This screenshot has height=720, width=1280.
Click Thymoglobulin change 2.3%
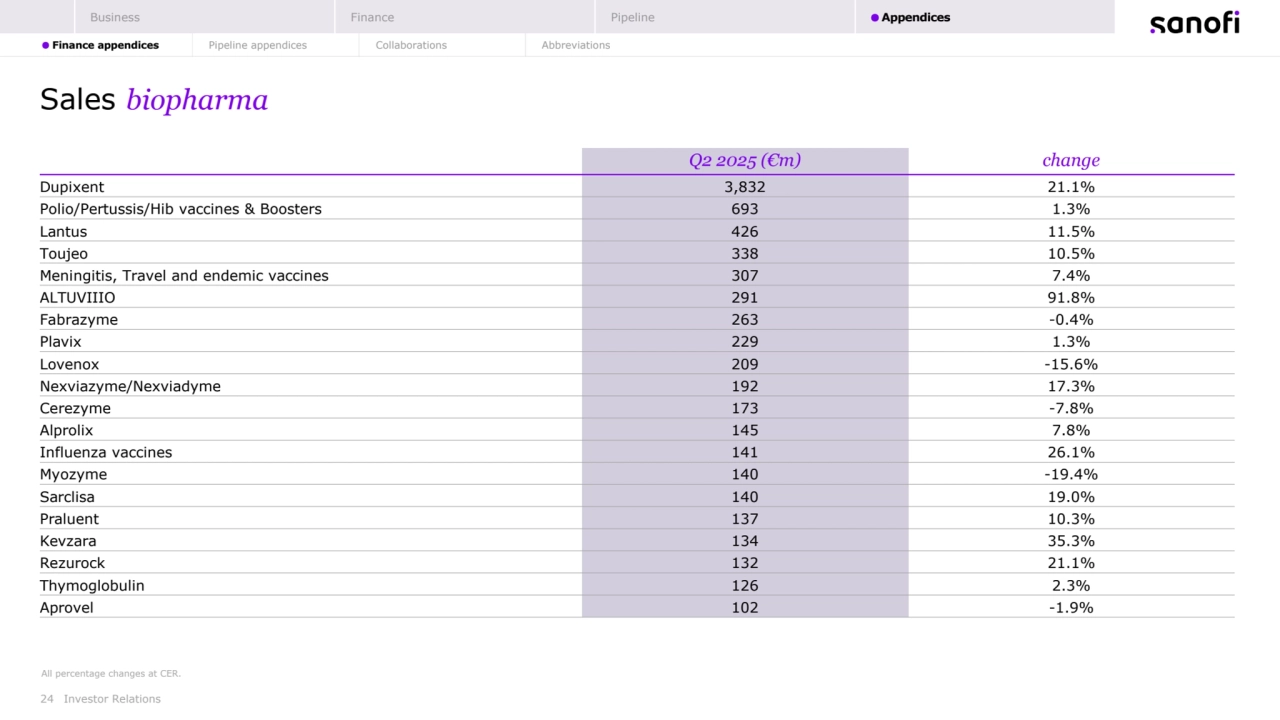(x=1070, y=585)
